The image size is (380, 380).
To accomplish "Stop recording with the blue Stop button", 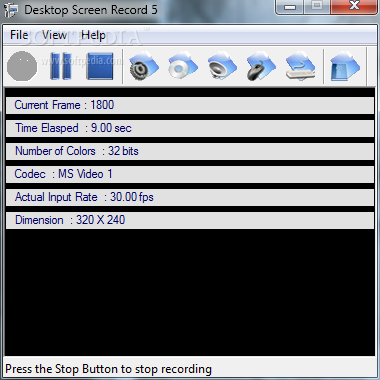I will (100, 66).
